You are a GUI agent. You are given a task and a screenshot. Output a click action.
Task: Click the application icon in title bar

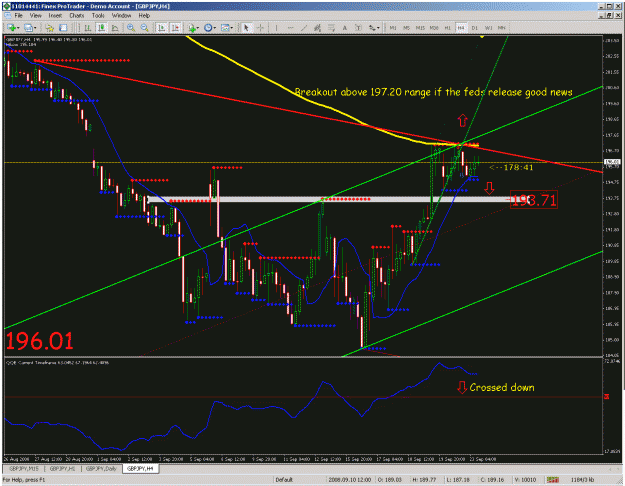click(6, 6)
